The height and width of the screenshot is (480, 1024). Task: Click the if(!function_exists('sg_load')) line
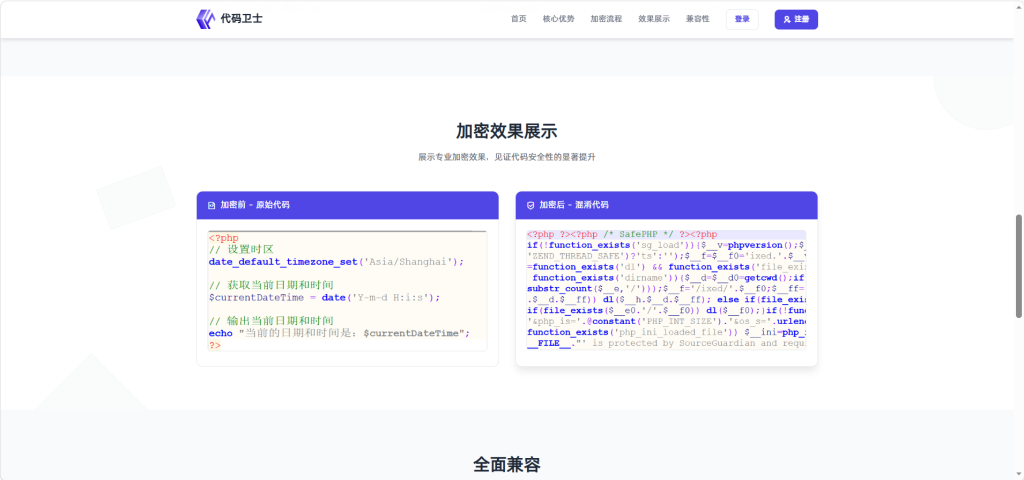coord(666,246)
